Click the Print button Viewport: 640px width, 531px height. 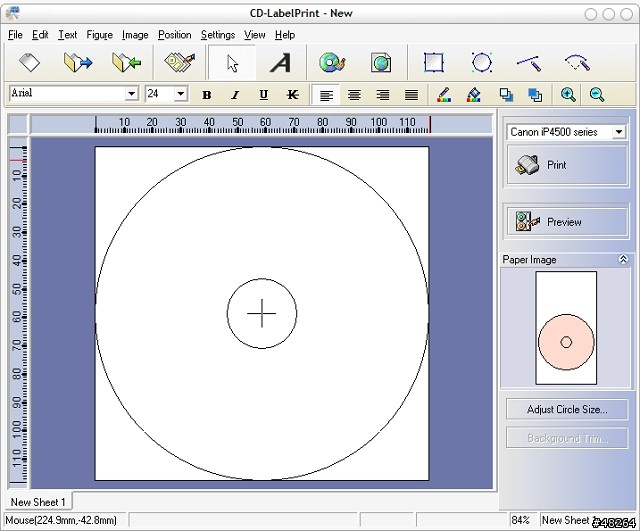click(567, 165)
